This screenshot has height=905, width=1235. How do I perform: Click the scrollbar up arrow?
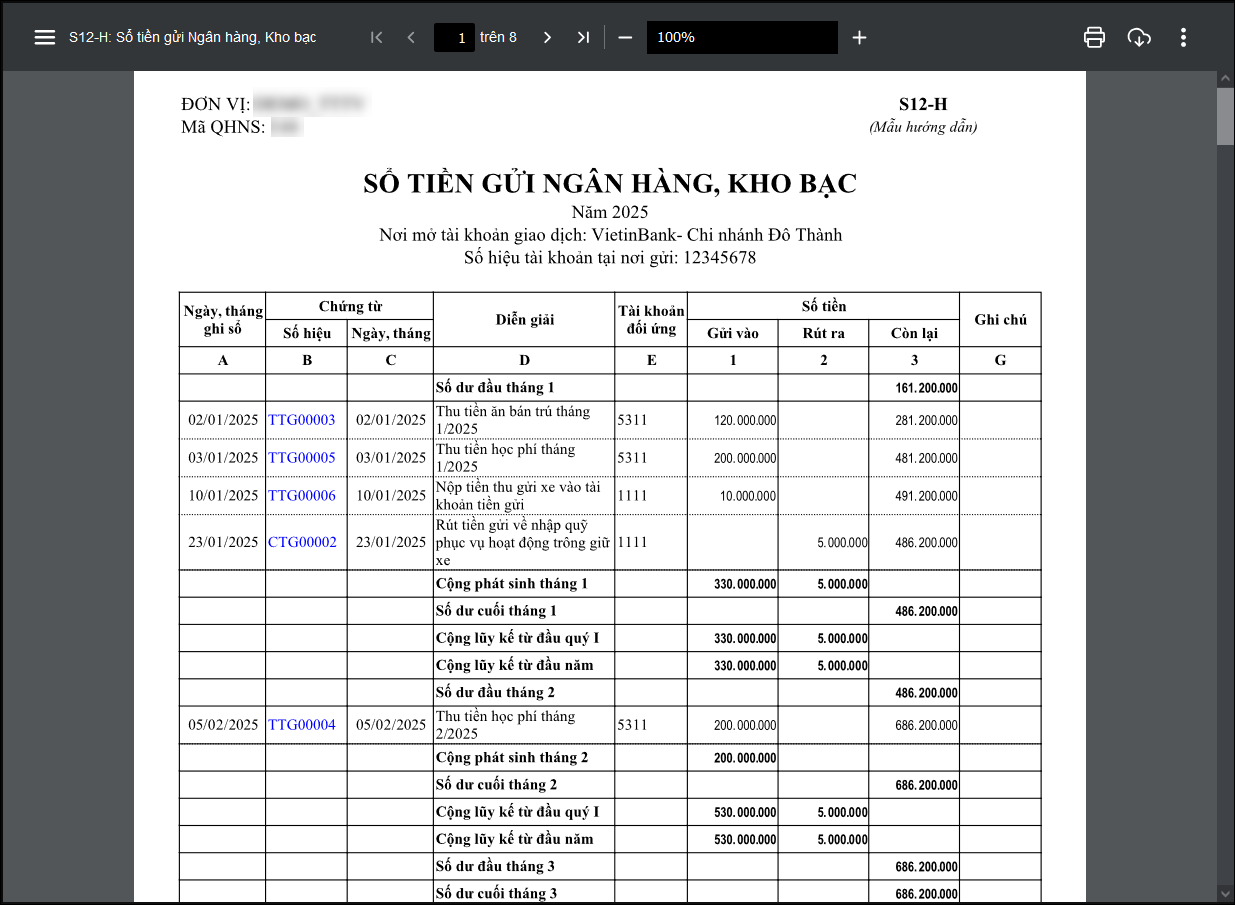point(1225,78)
